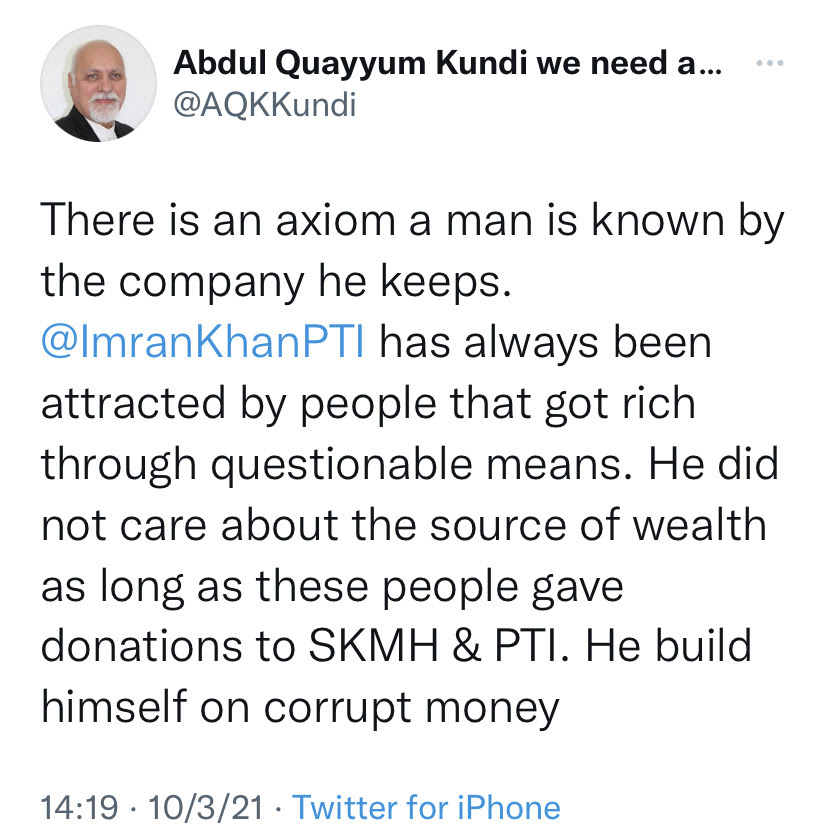Click the words 'has always been'

pos(545,343)
